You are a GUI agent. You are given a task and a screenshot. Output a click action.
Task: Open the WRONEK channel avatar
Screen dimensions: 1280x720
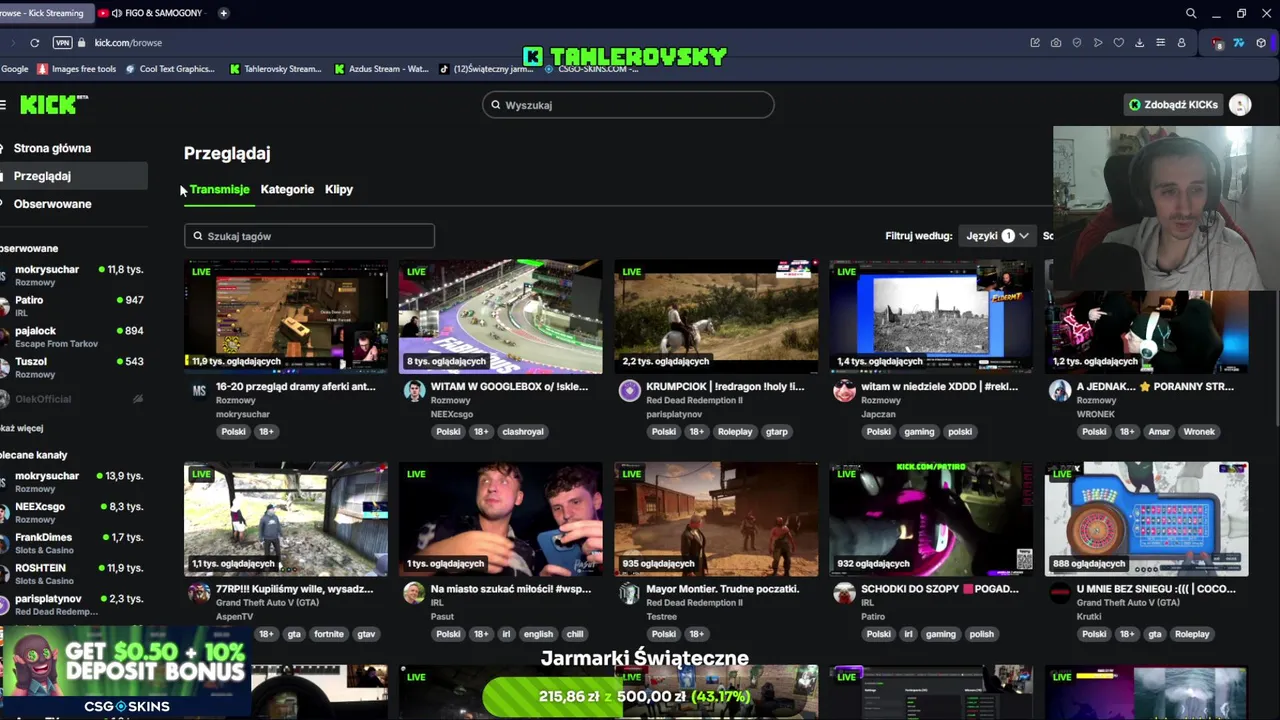1060,390
